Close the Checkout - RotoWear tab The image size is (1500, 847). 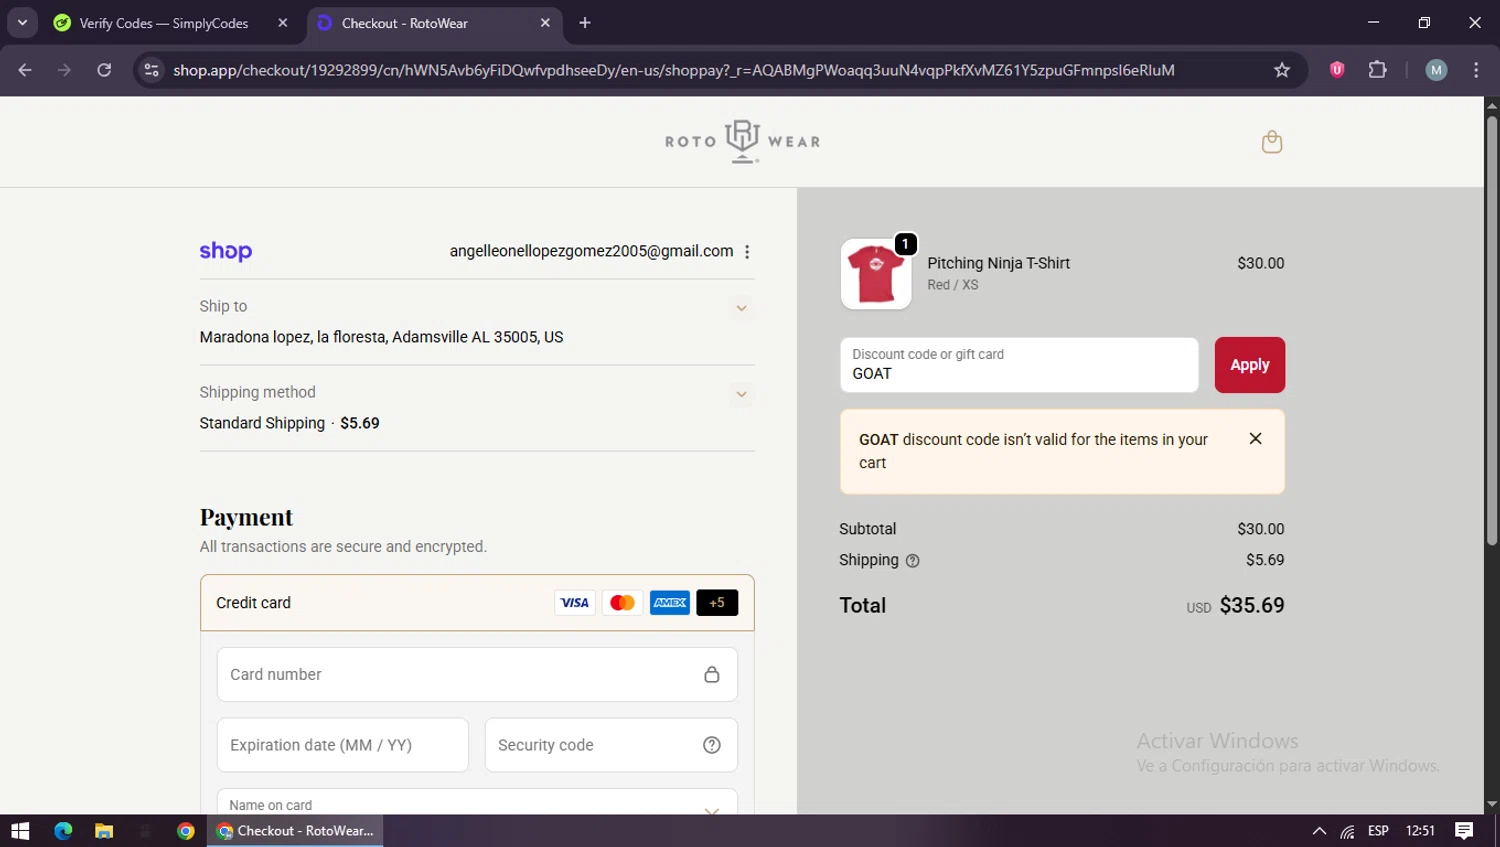click(x=545, y=23)
